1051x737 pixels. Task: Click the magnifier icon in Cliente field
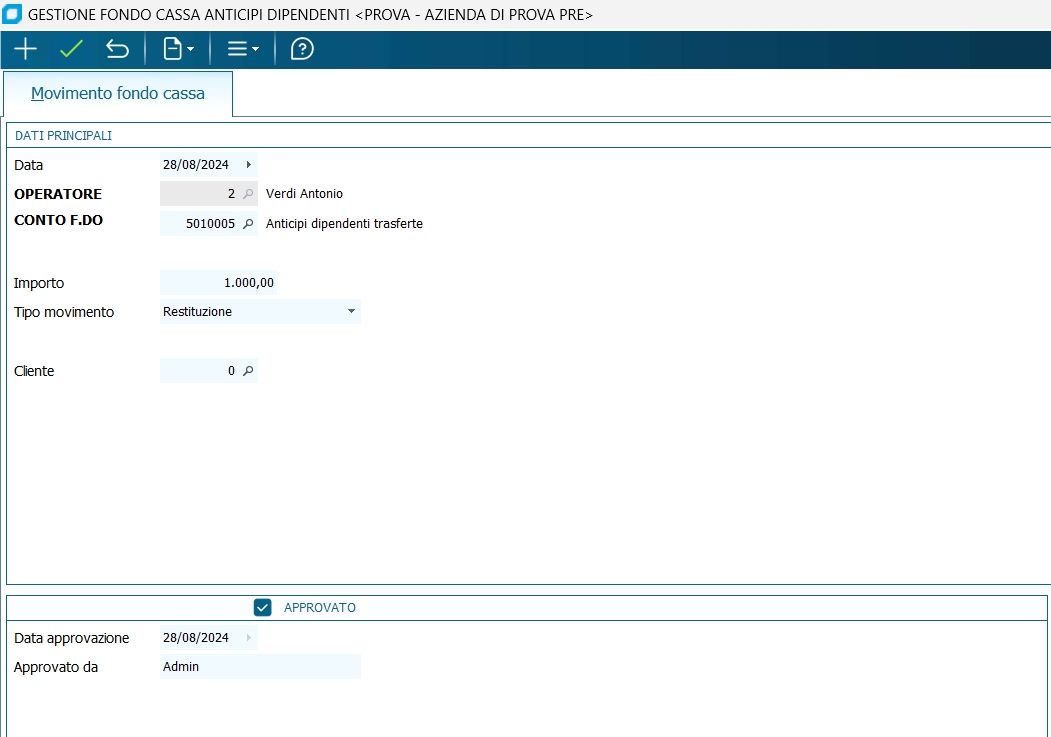(x=248, y=371)
